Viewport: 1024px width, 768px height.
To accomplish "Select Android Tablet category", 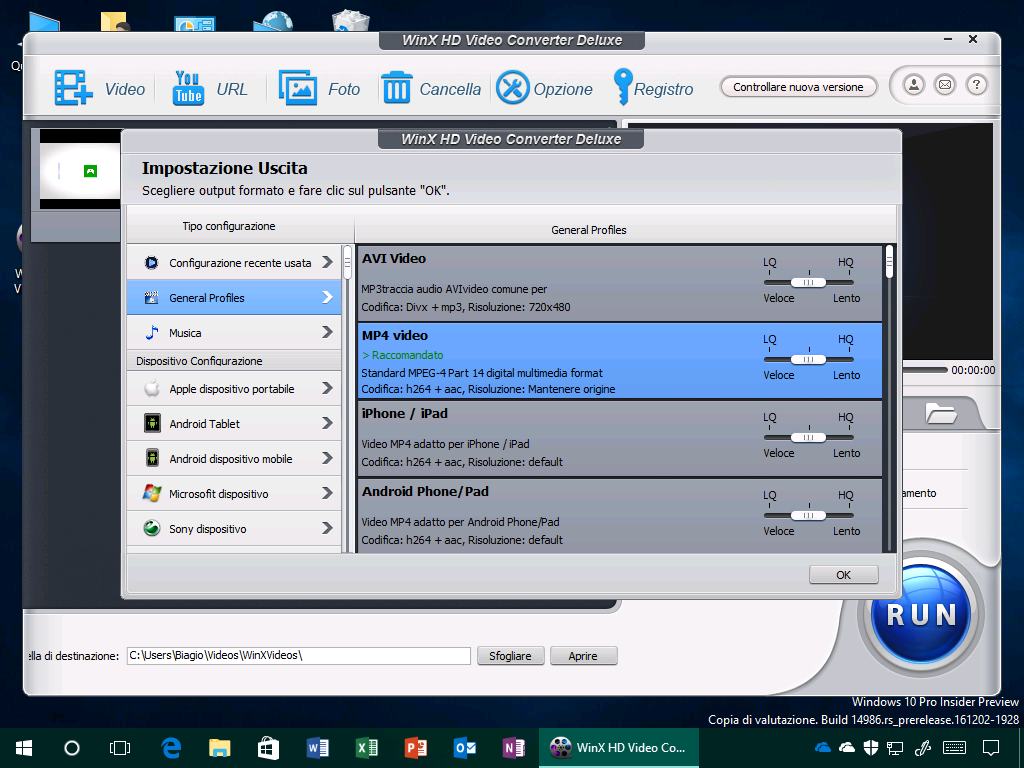I will (234, 423).
